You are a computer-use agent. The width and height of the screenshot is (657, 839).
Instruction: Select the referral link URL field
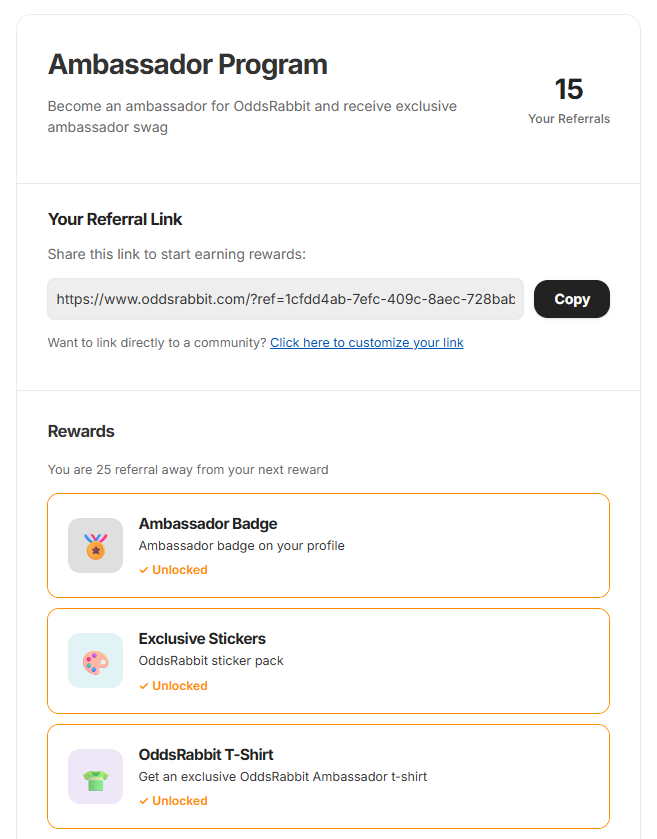point(285,299)
